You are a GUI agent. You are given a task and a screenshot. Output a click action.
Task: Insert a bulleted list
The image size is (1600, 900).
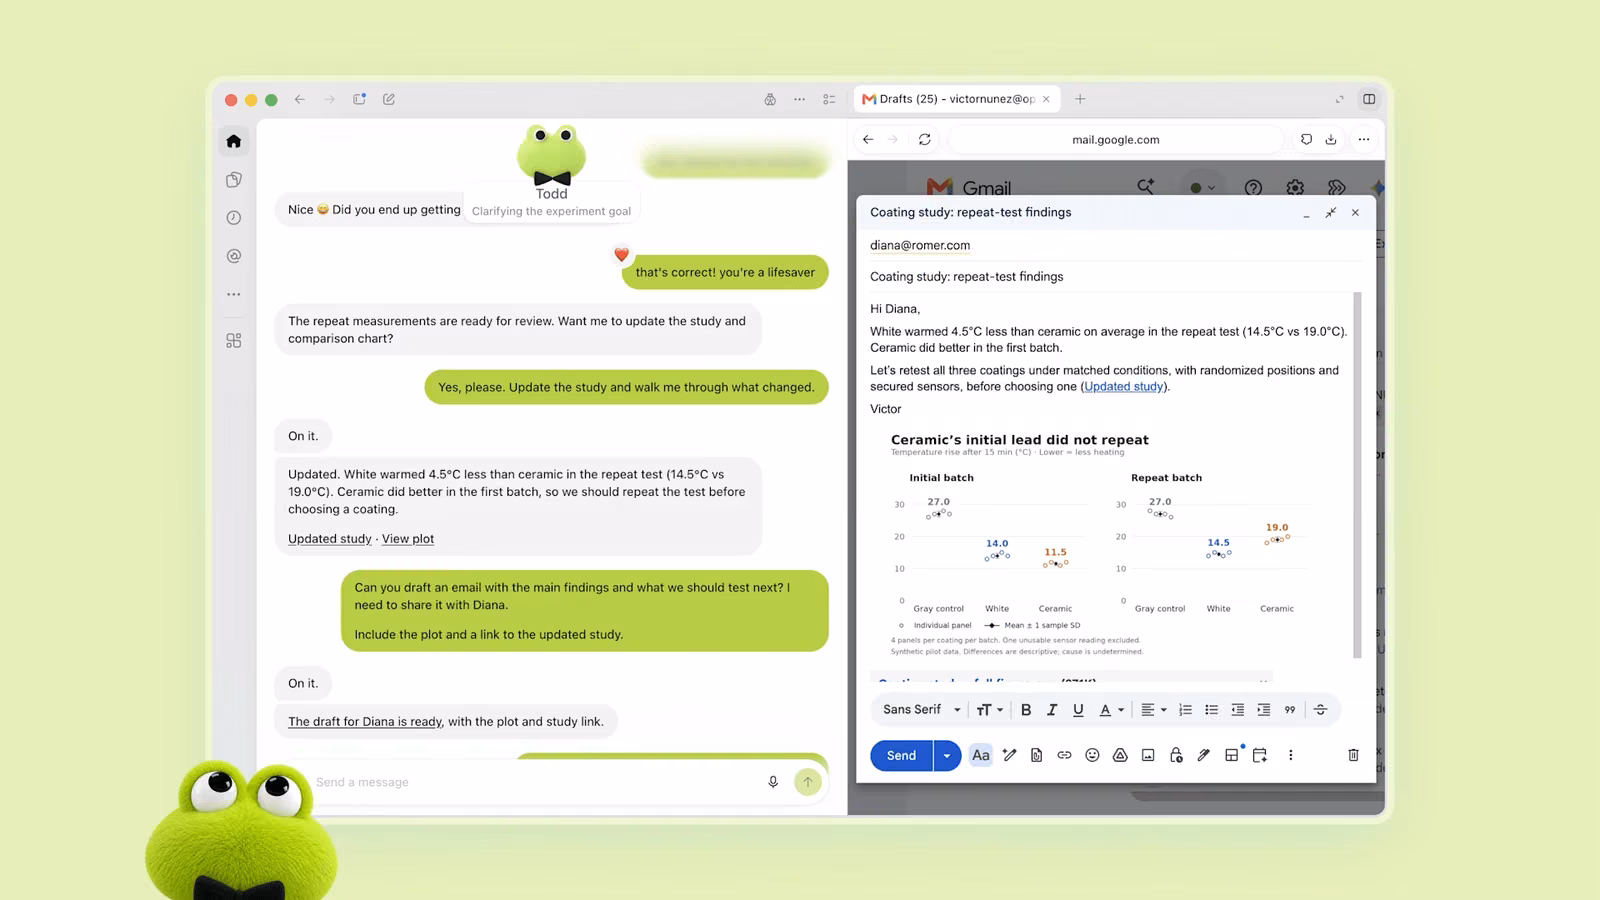(x=1211, y=710)
